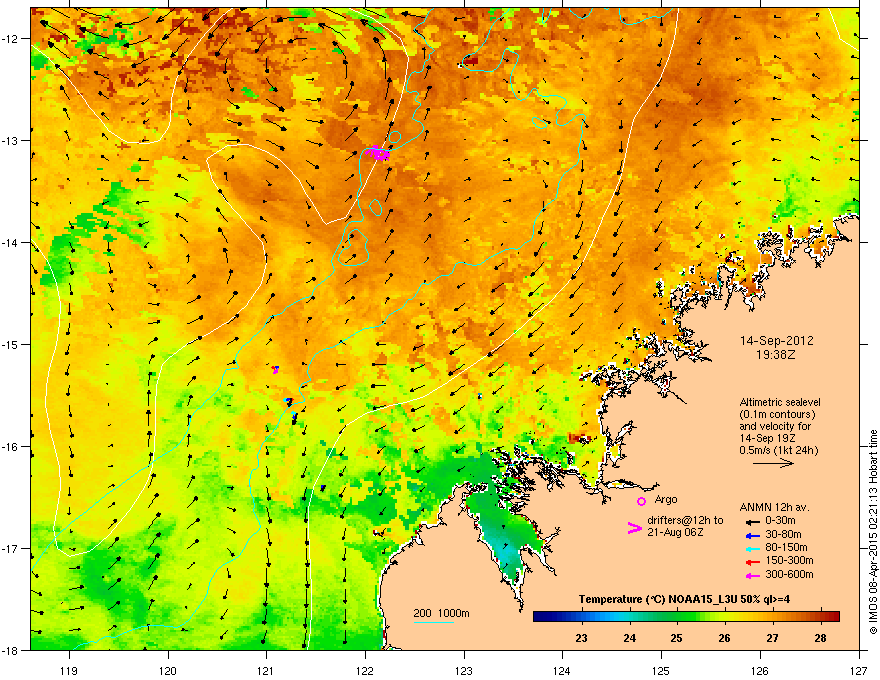The width and height of the screenshot is (880, 680).
Task: Click the longitude axis label 120
Action: click(x=168, y=670)
